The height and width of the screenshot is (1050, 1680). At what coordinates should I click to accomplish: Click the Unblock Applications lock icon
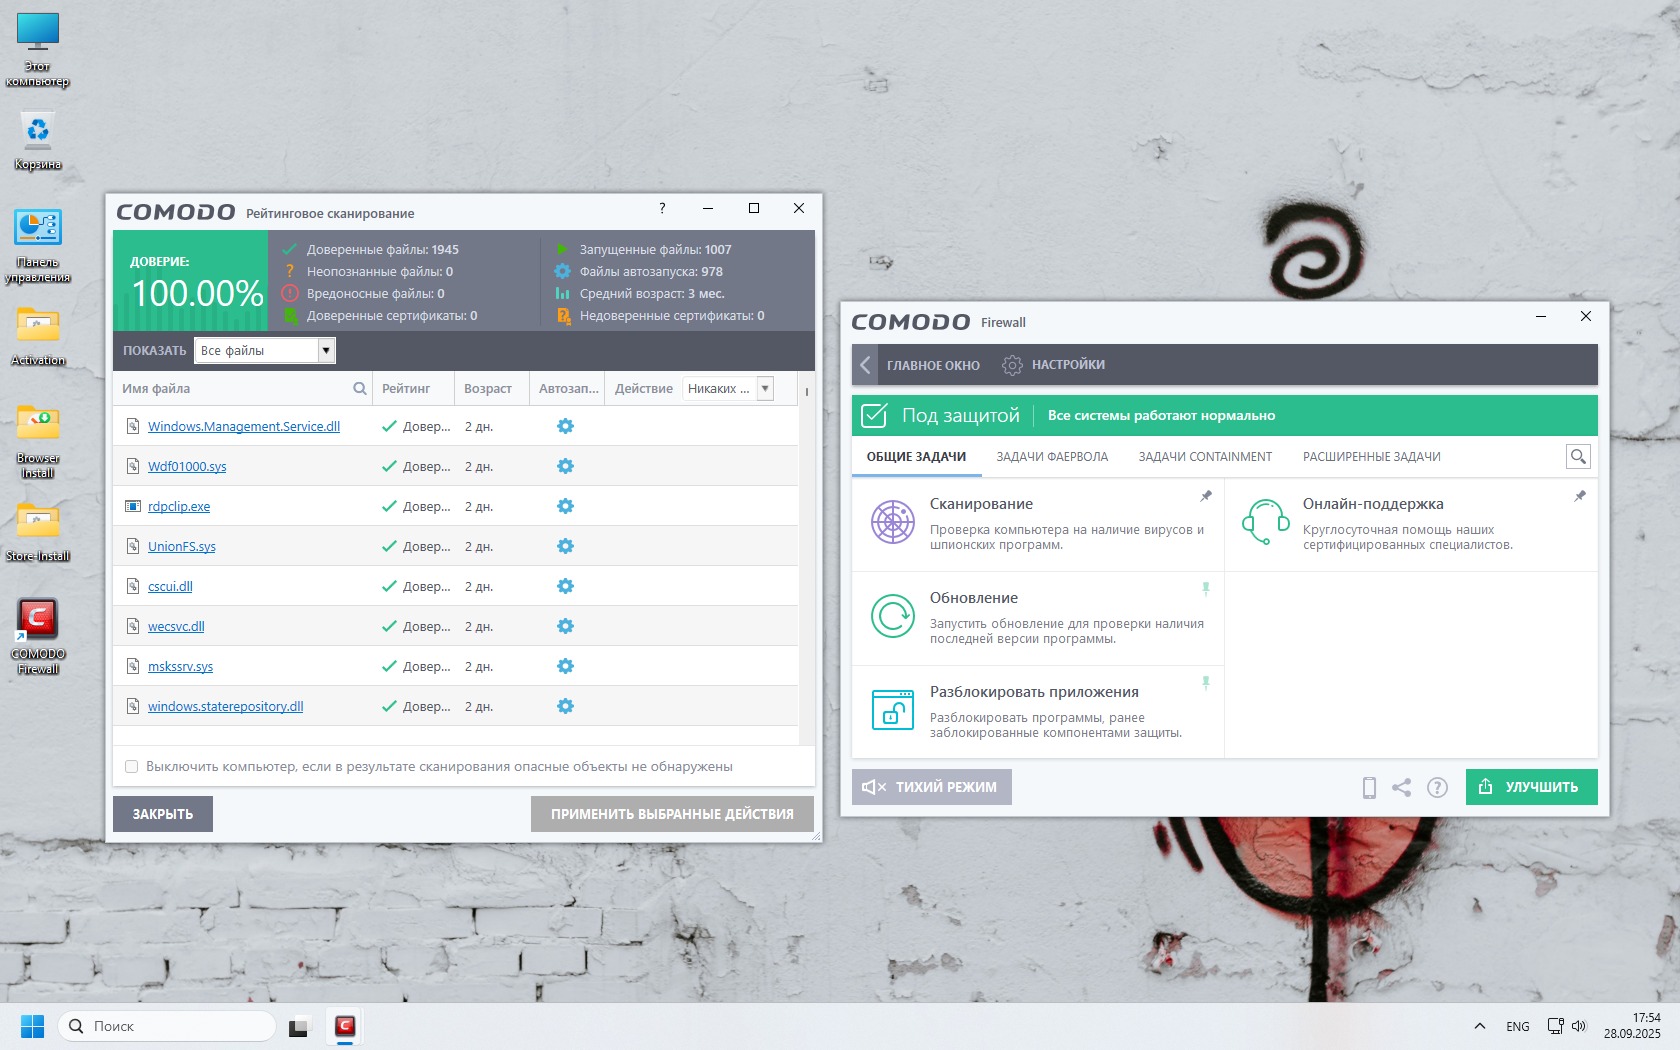tap(892, 710)
